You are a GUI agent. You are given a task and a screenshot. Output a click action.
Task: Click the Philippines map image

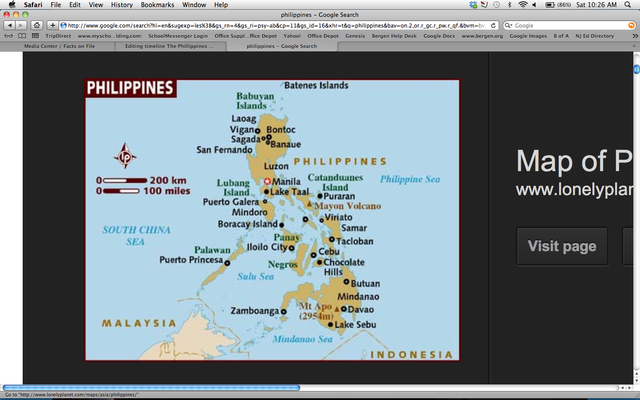pyautogui.click(x=272, y=220)
